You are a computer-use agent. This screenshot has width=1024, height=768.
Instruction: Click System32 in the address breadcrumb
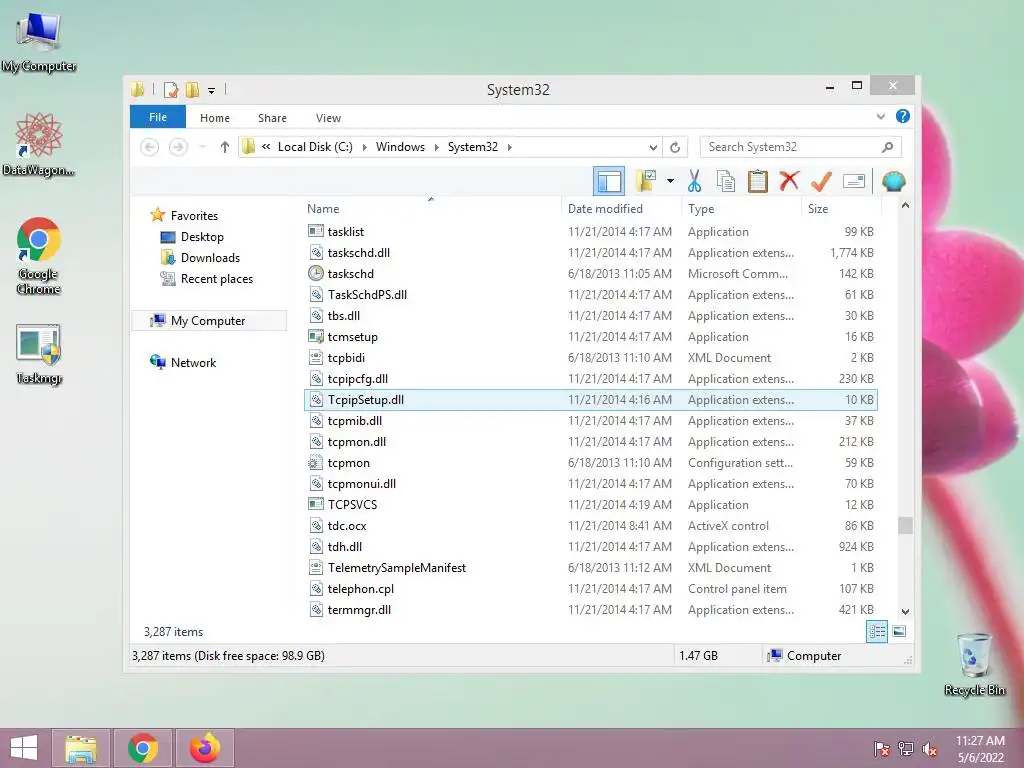(x=473, y=147)
